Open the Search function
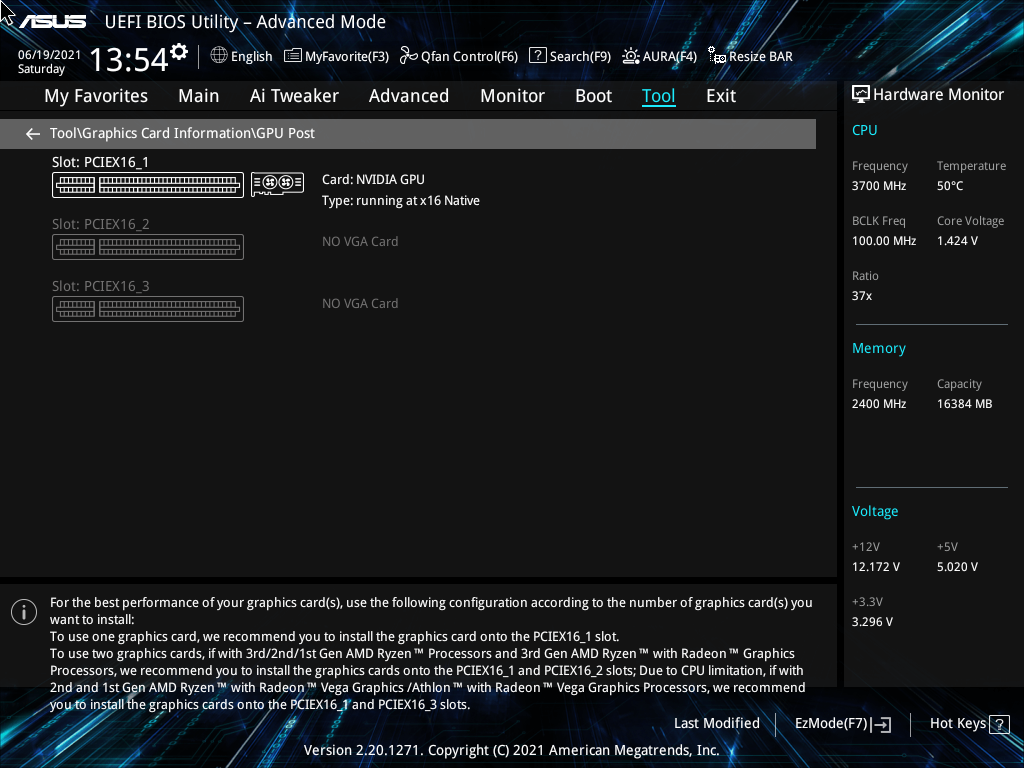 pos(569,56)
